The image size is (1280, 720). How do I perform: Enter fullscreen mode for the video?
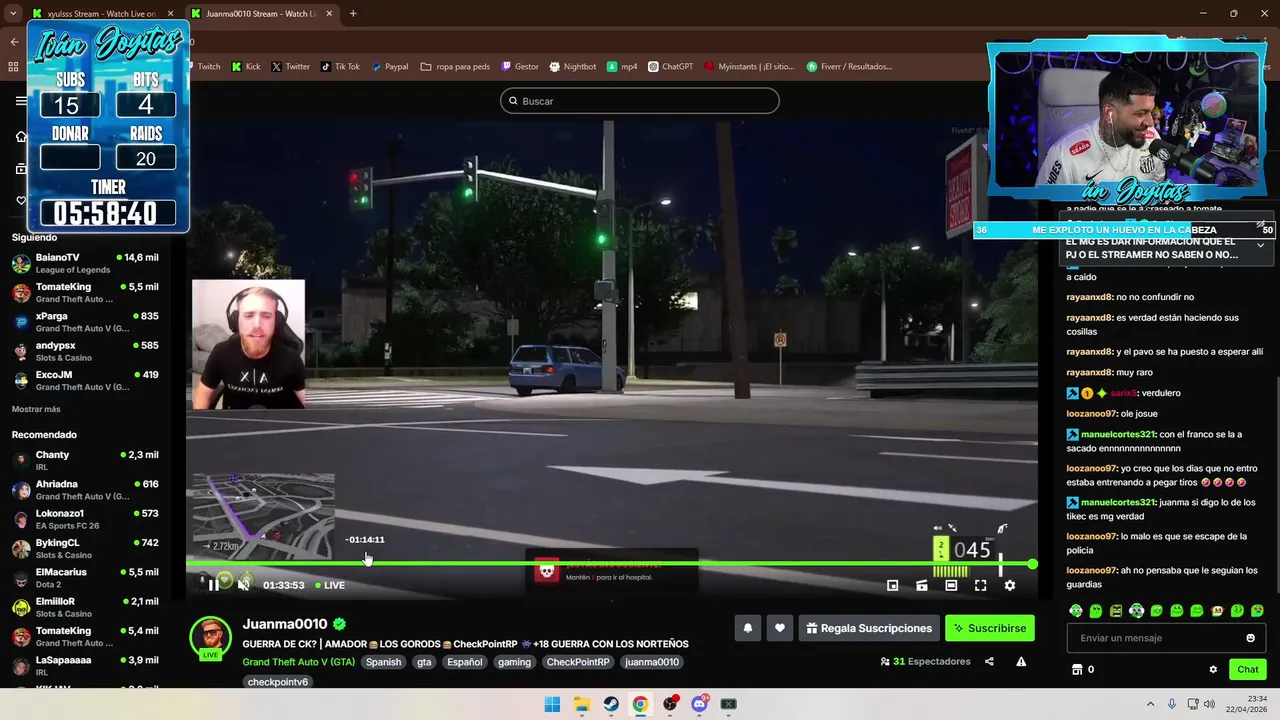(980, 585)
